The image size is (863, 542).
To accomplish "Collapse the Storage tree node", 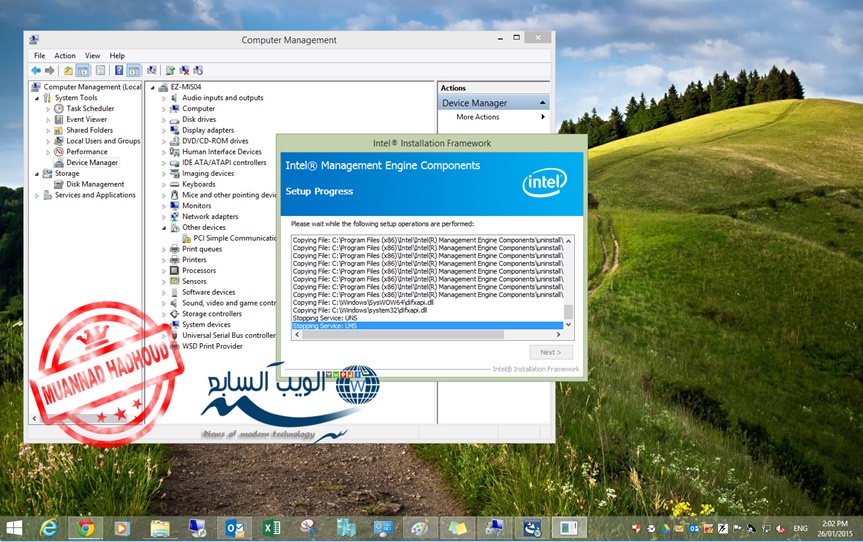I will pos(37,173).
